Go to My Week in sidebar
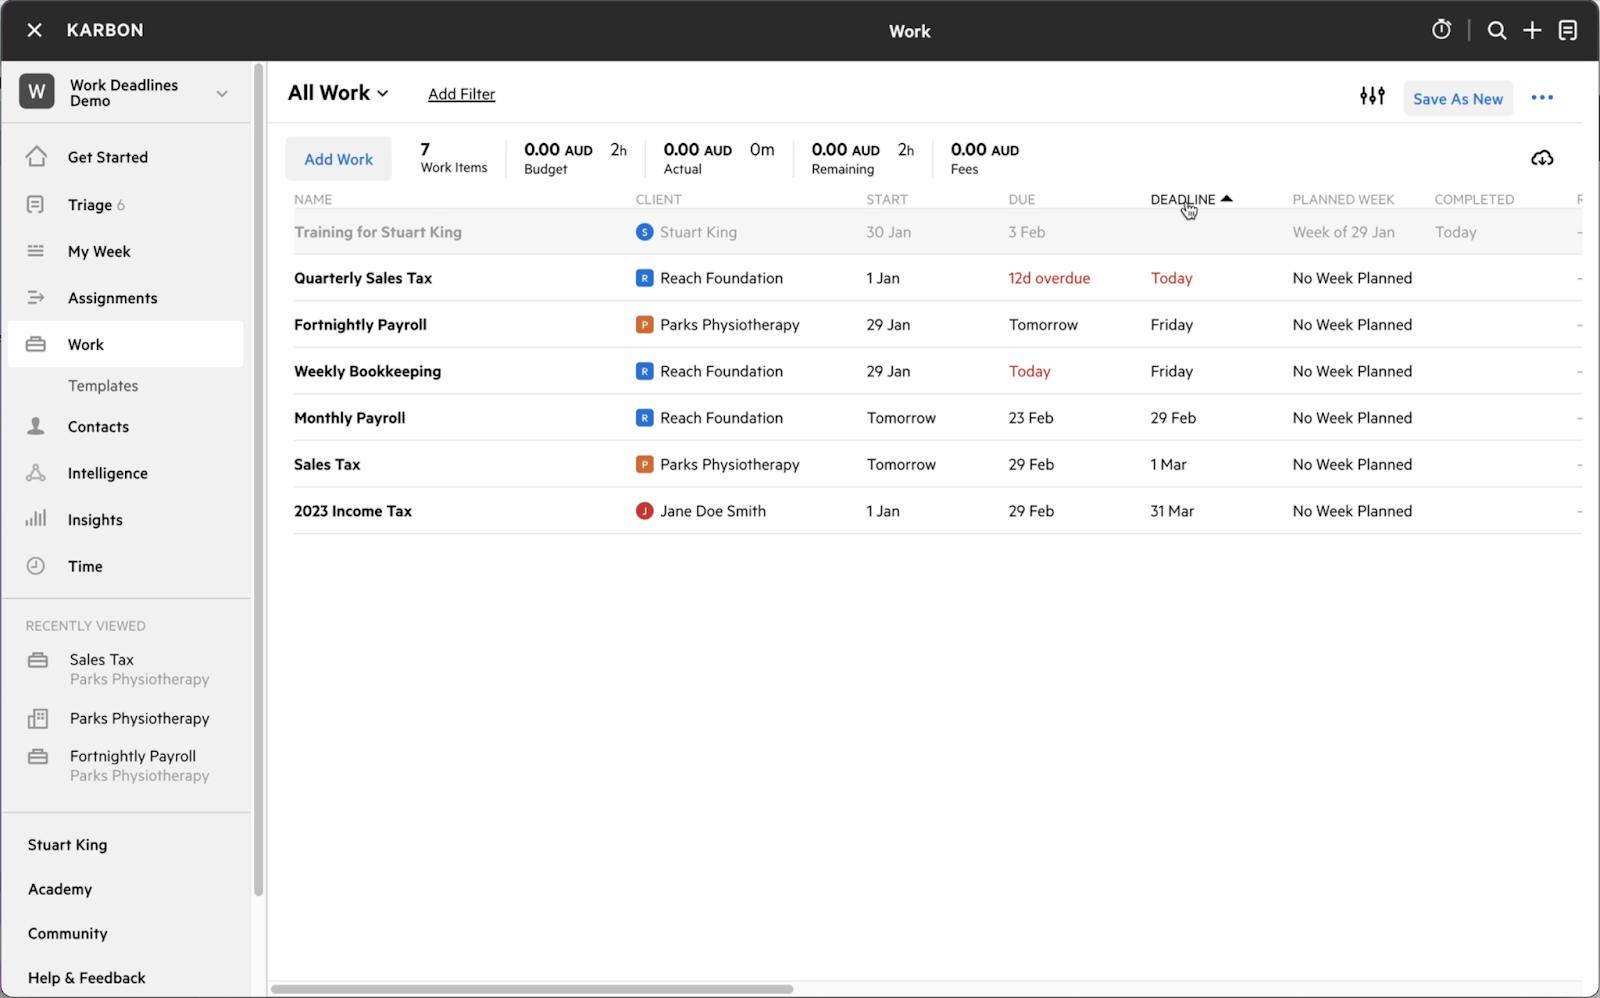Viewport: 1600px width, 998px height. click(99, 251)
